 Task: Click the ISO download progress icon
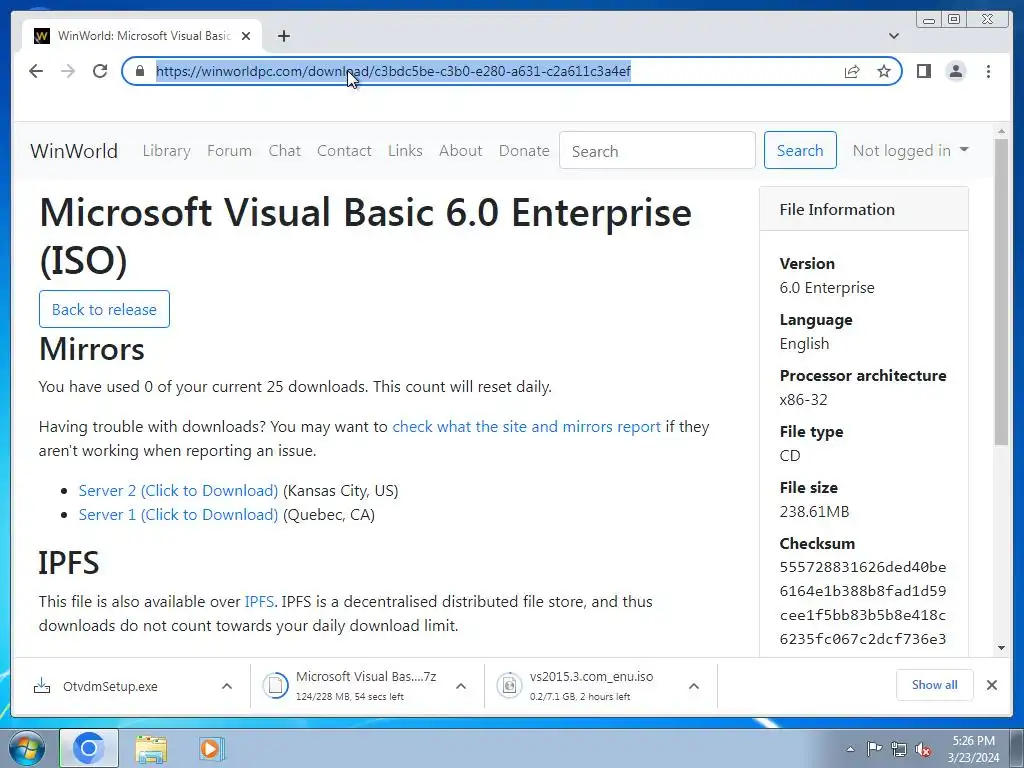click(509, 686)
